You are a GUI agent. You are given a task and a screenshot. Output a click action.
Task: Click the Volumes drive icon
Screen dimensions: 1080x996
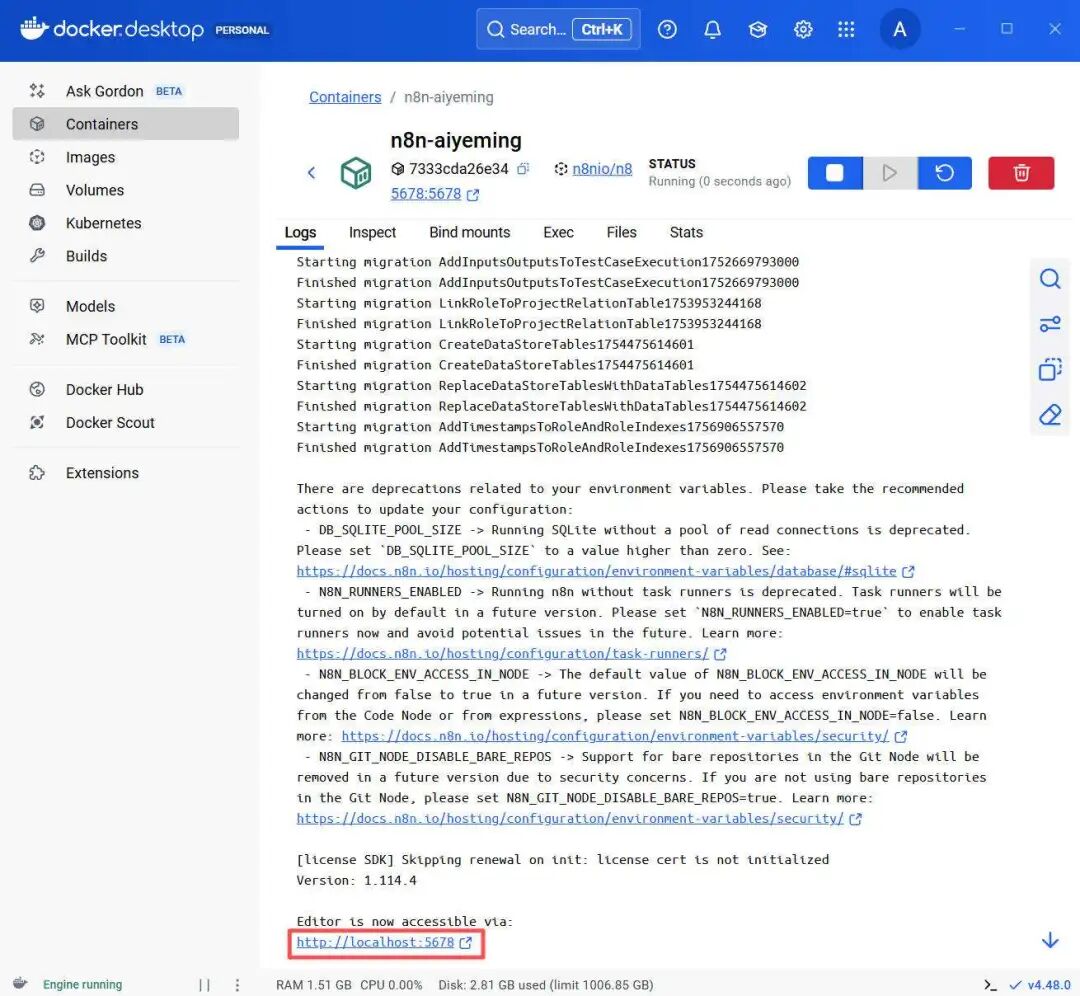37,190
